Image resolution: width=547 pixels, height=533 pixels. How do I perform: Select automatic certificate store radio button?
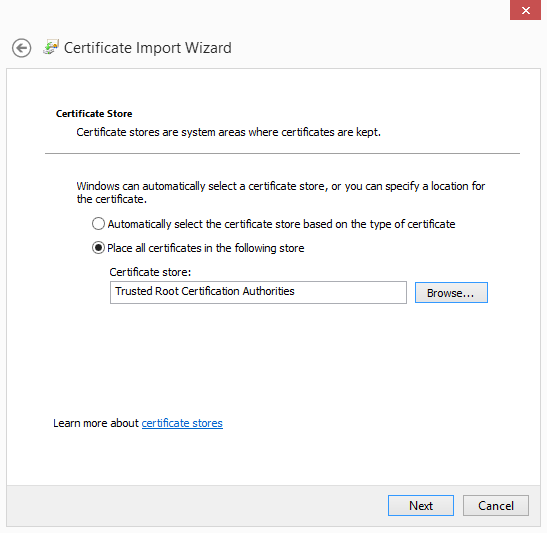pyautogui.click(x=98, y=224)
